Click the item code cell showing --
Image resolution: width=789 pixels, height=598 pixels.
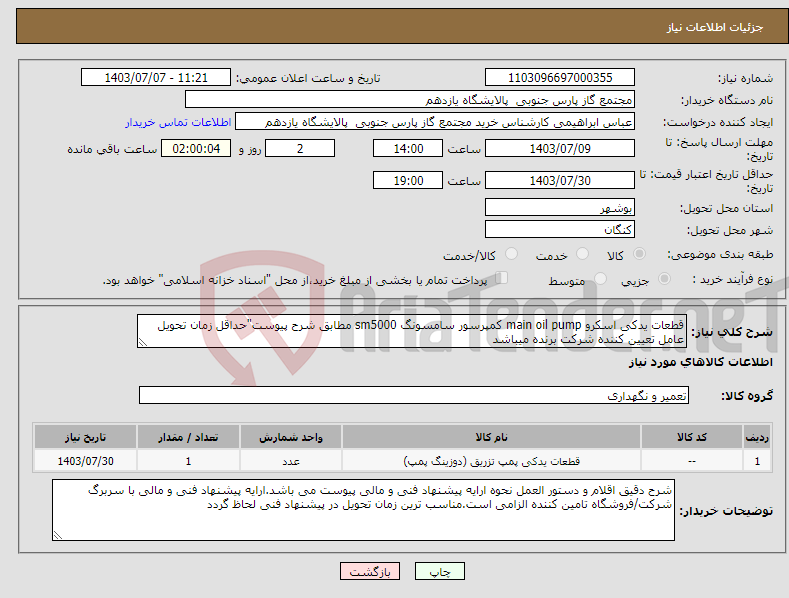pos(692,461)
